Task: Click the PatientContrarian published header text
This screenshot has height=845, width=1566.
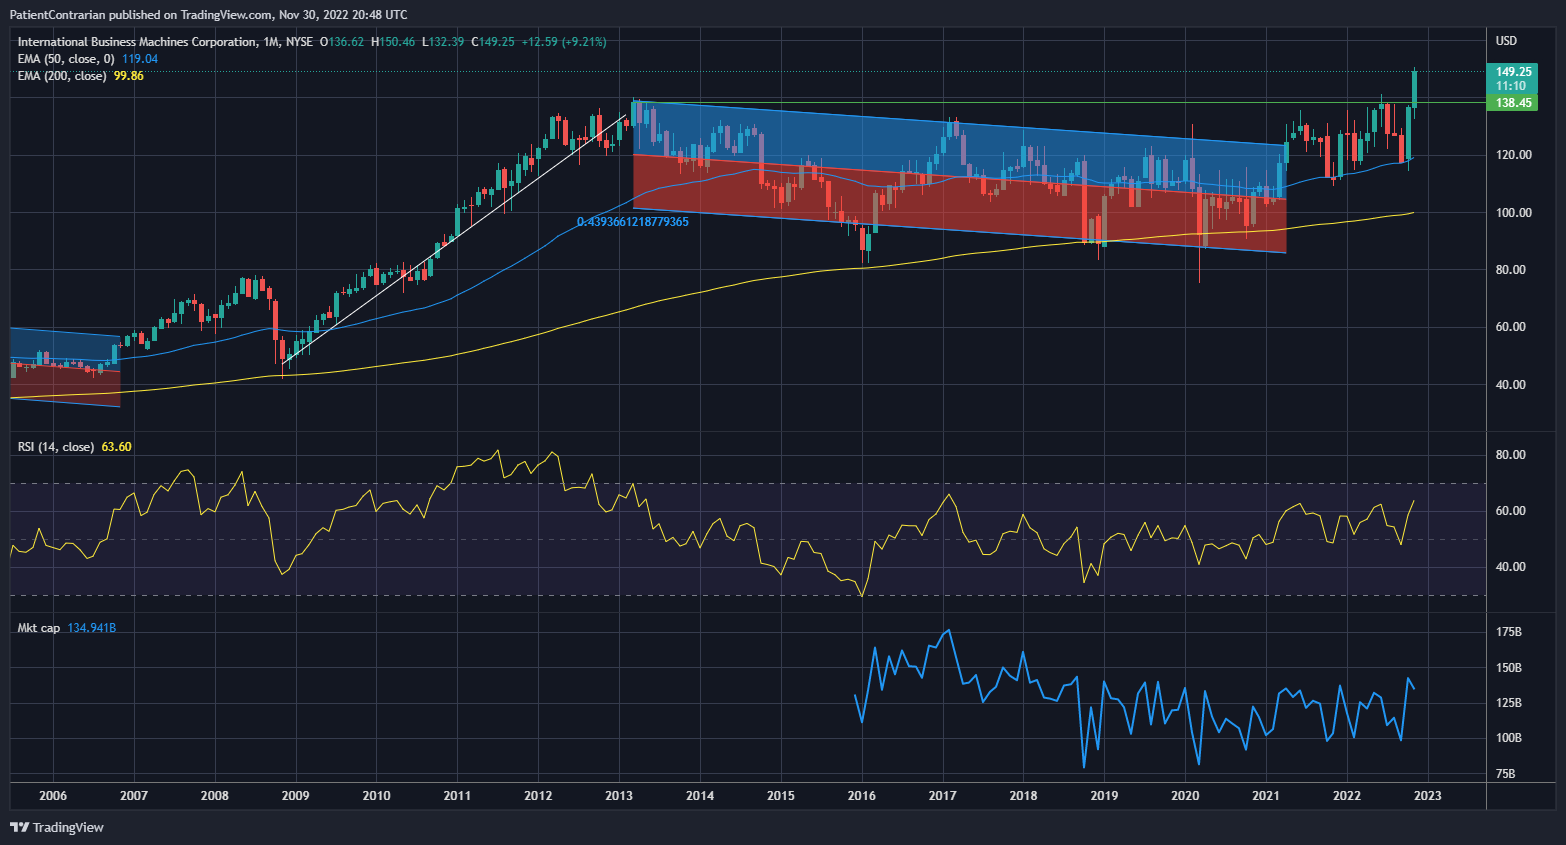Action: (208, 14)
